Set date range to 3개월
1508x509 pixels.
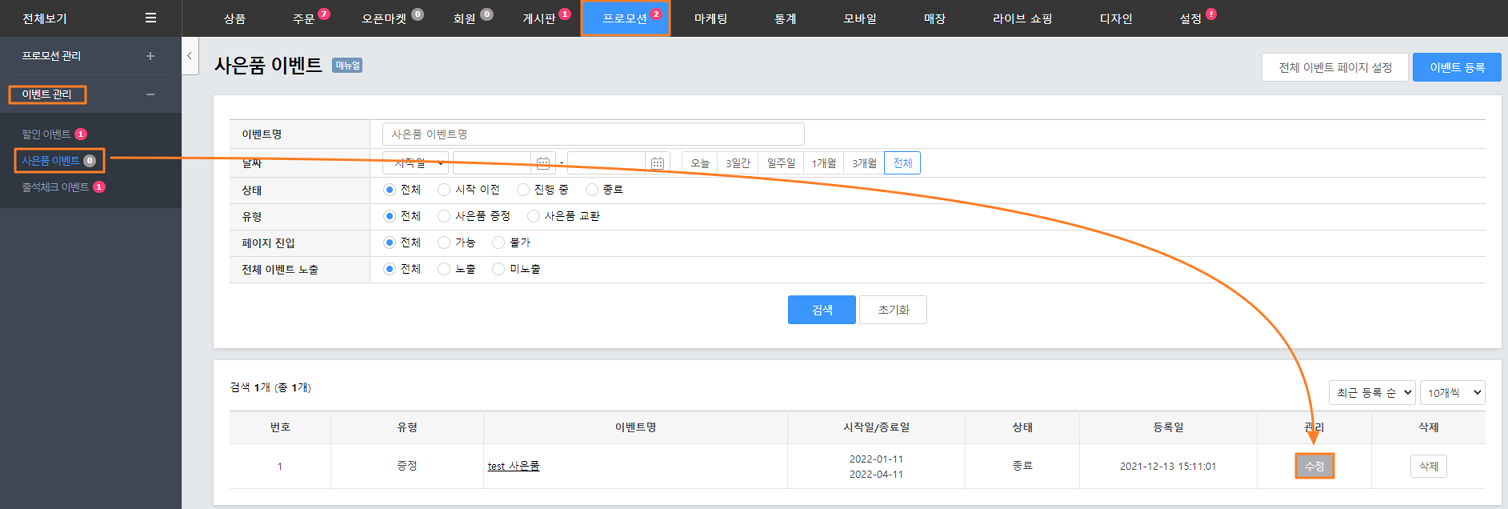coord(864,163)
